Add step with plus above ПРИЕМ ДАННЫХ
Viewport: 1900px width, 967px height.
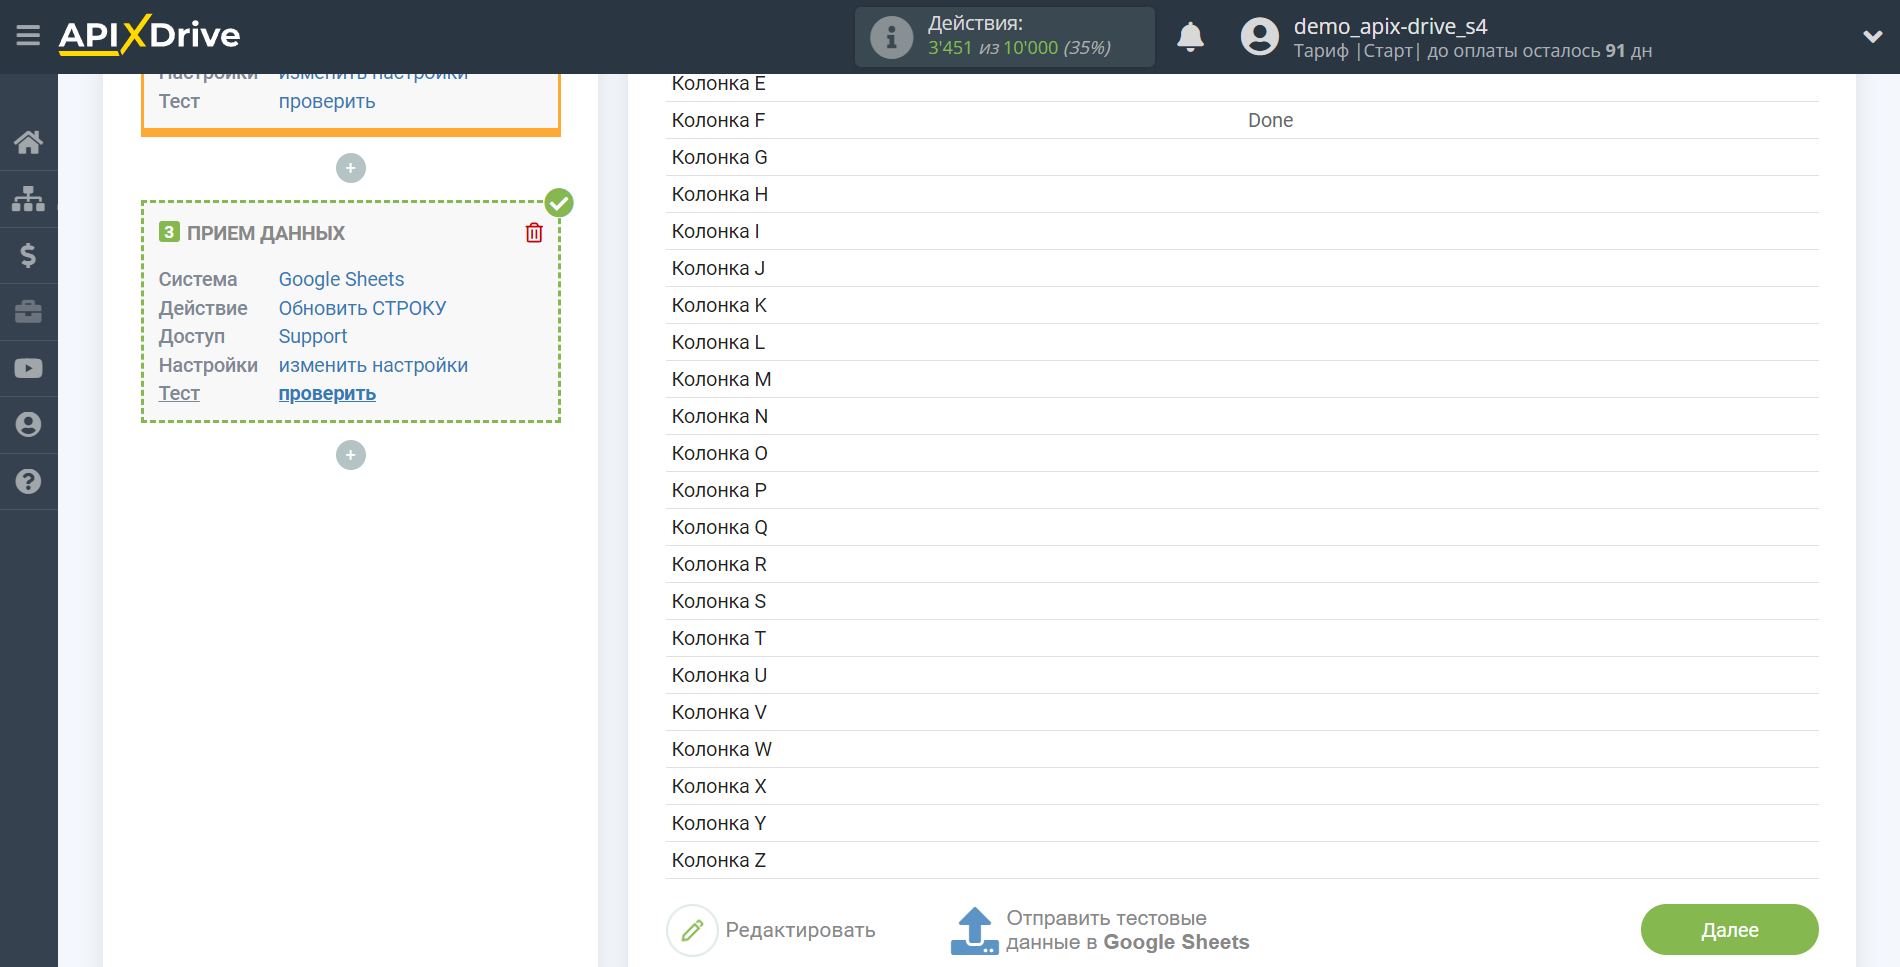point(351,168)
